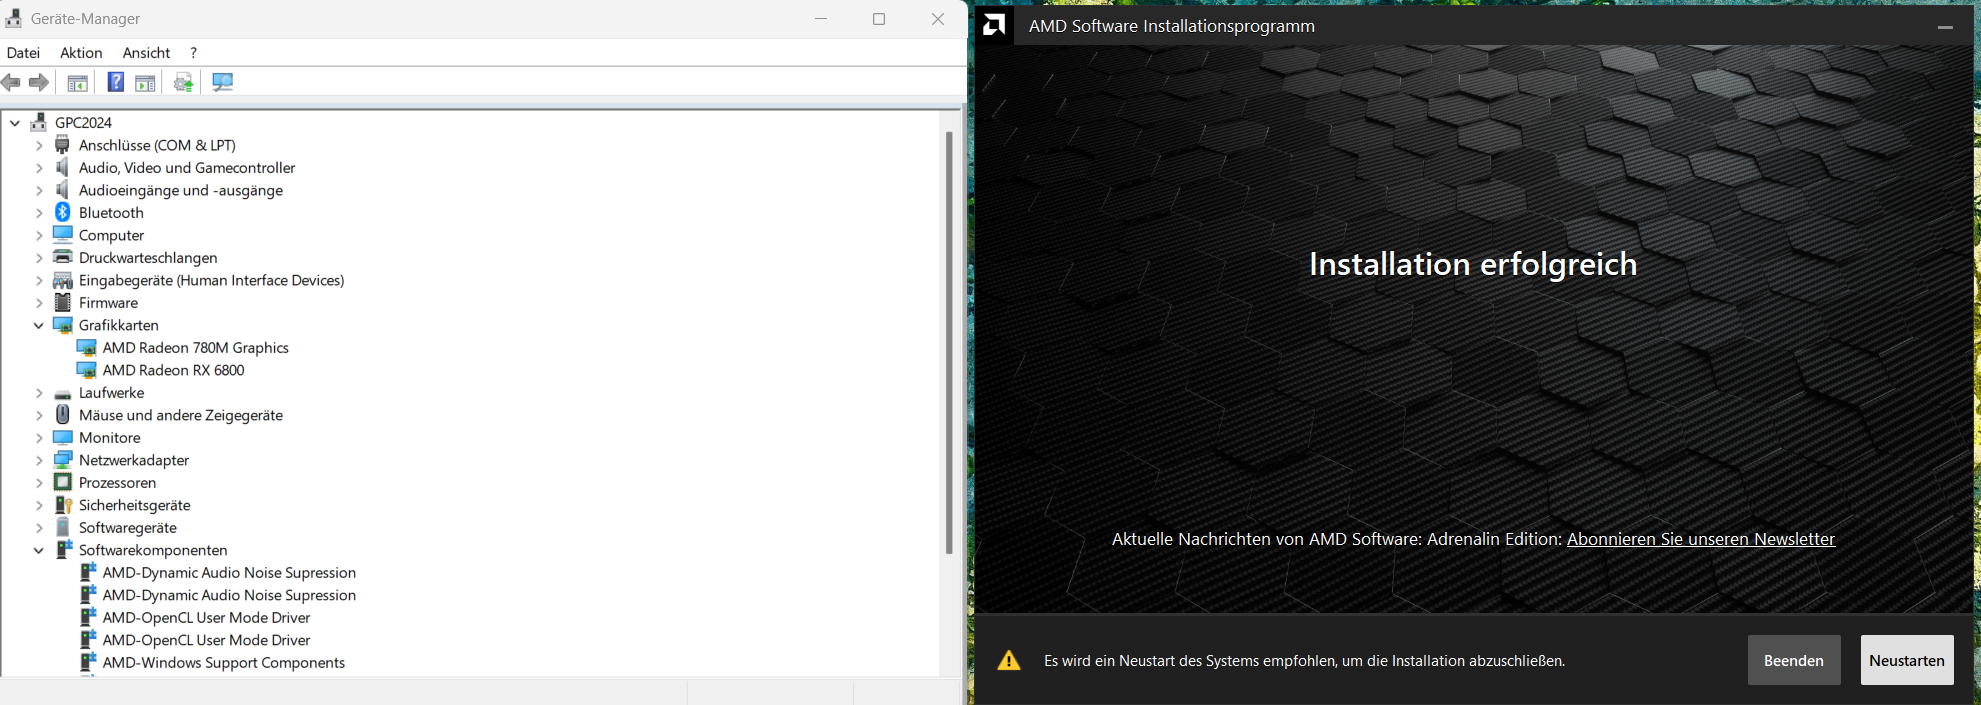1981x705 pixels.
Task: Click the Mäuse und andere Zeigegeräte icon
Action: point(63,414)
